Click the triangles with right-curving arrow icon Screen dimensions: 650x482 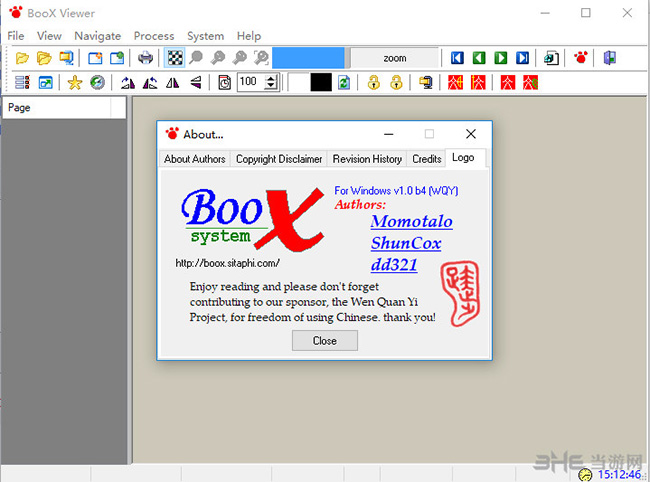(x=128, y=83)
